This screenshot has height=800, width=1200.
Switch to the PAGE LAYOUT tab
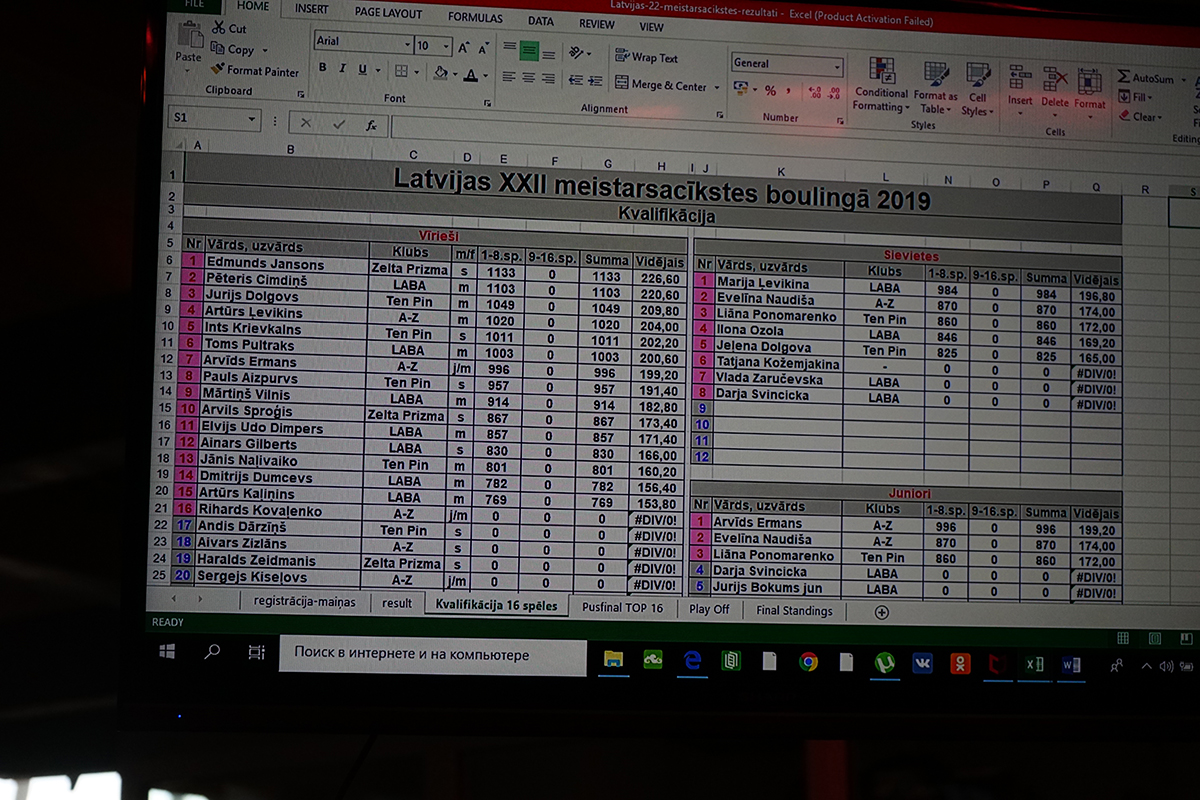click(388, 13)
